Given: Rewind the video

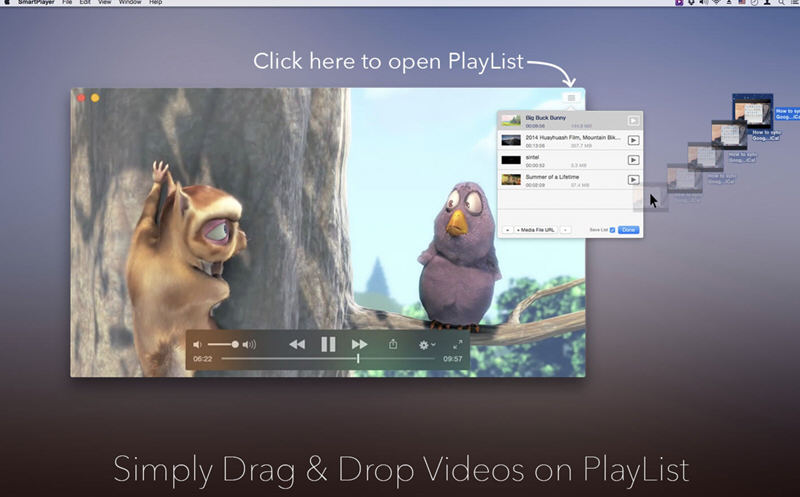Looking at the screenshot, I should [297, 344].
